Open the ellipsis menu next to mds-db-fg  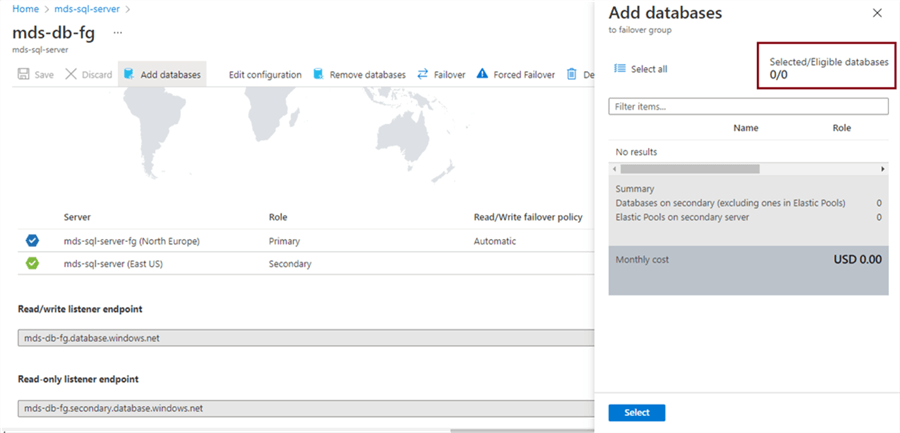tap(118, 33)
